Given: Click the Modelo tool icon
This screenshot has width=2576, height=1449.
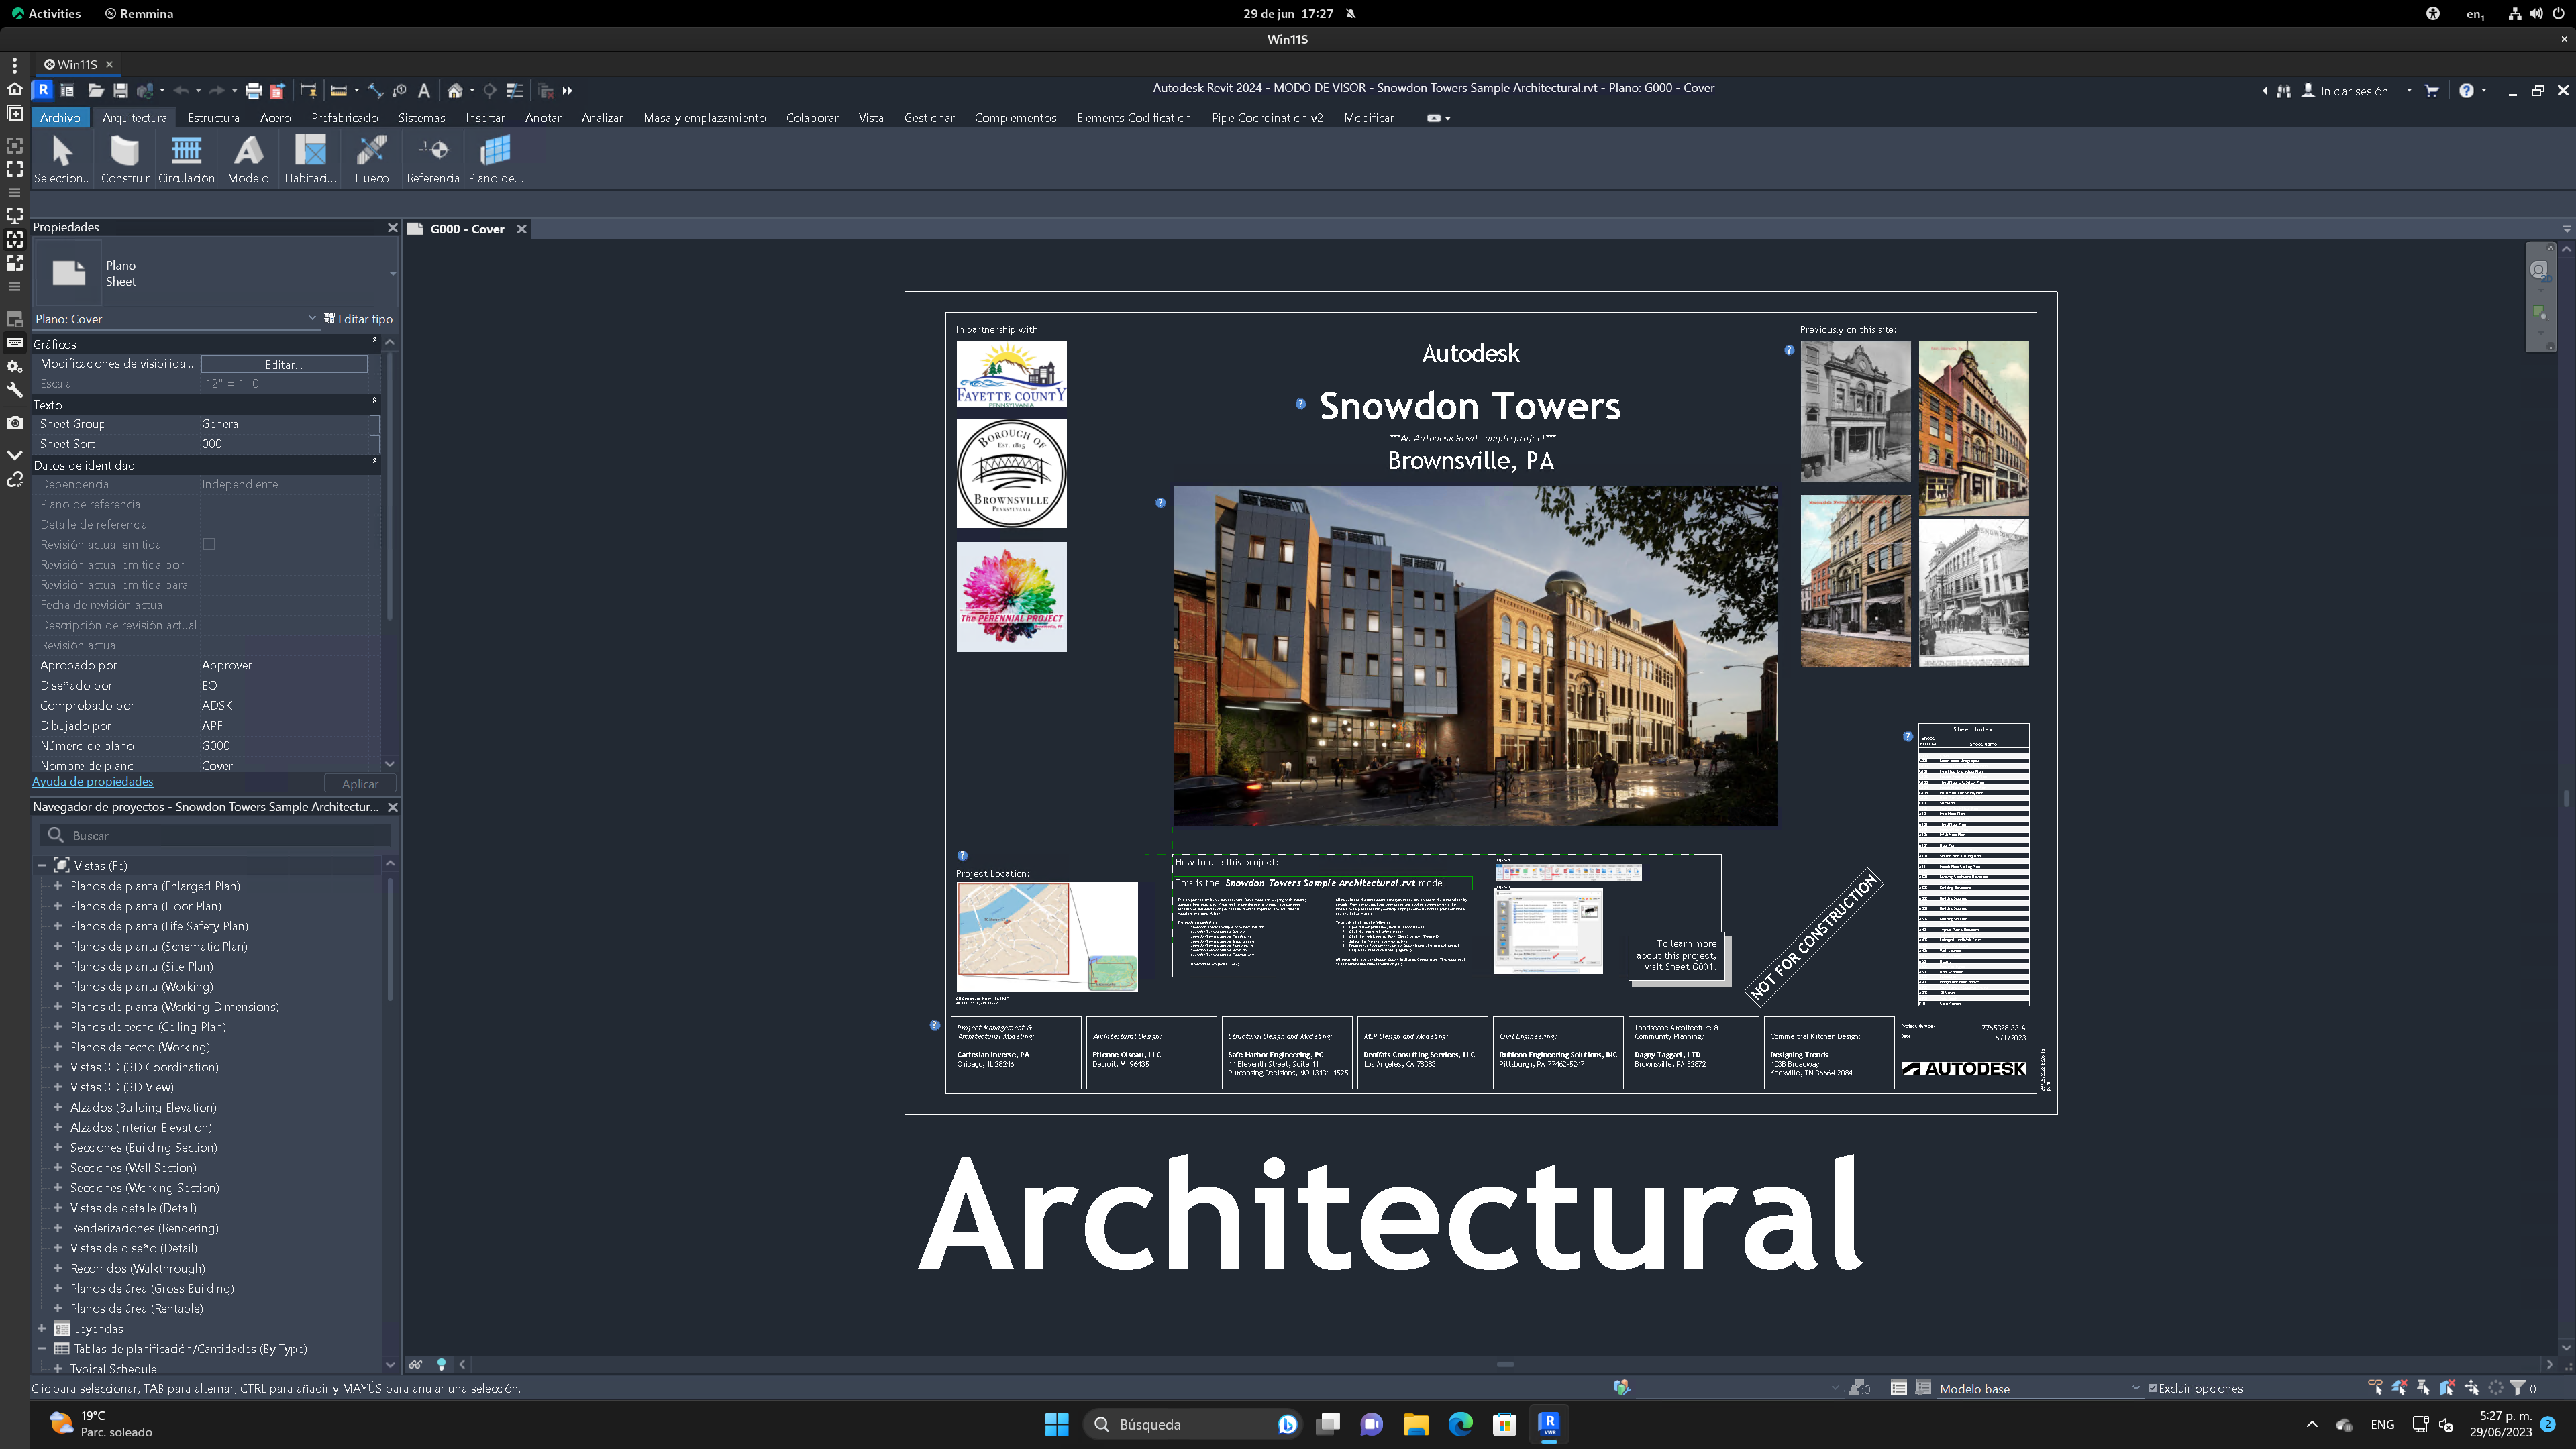Looking at the screenshot, I should 247,158.
